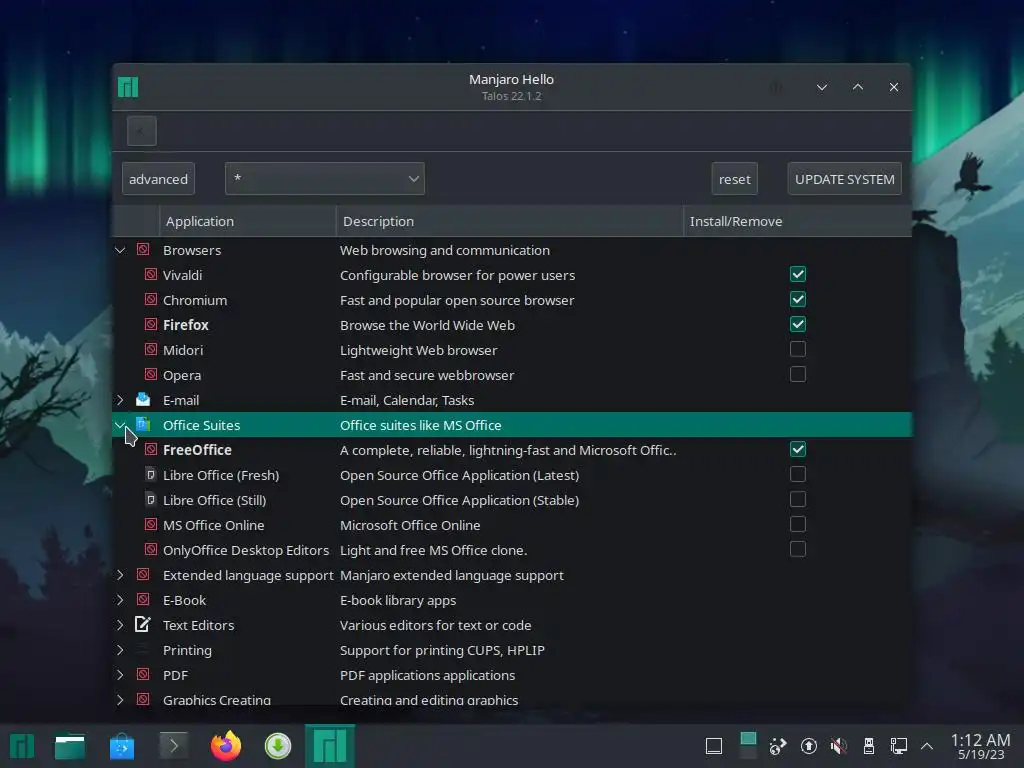
Task: Expand the E-Book category
Action: 120,600
